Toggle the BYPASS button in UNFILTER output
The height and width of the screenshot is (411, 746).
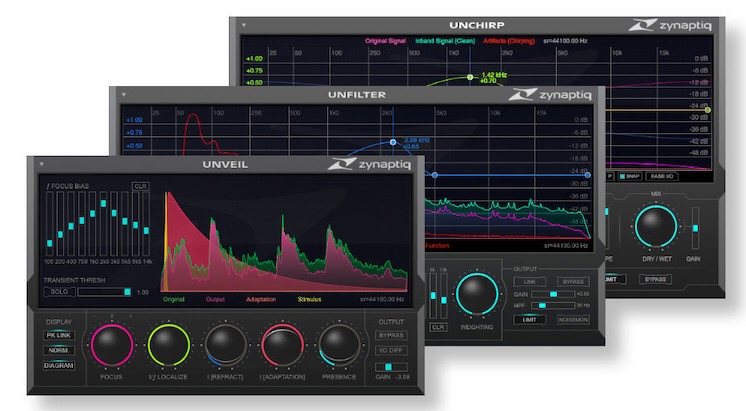573,282
